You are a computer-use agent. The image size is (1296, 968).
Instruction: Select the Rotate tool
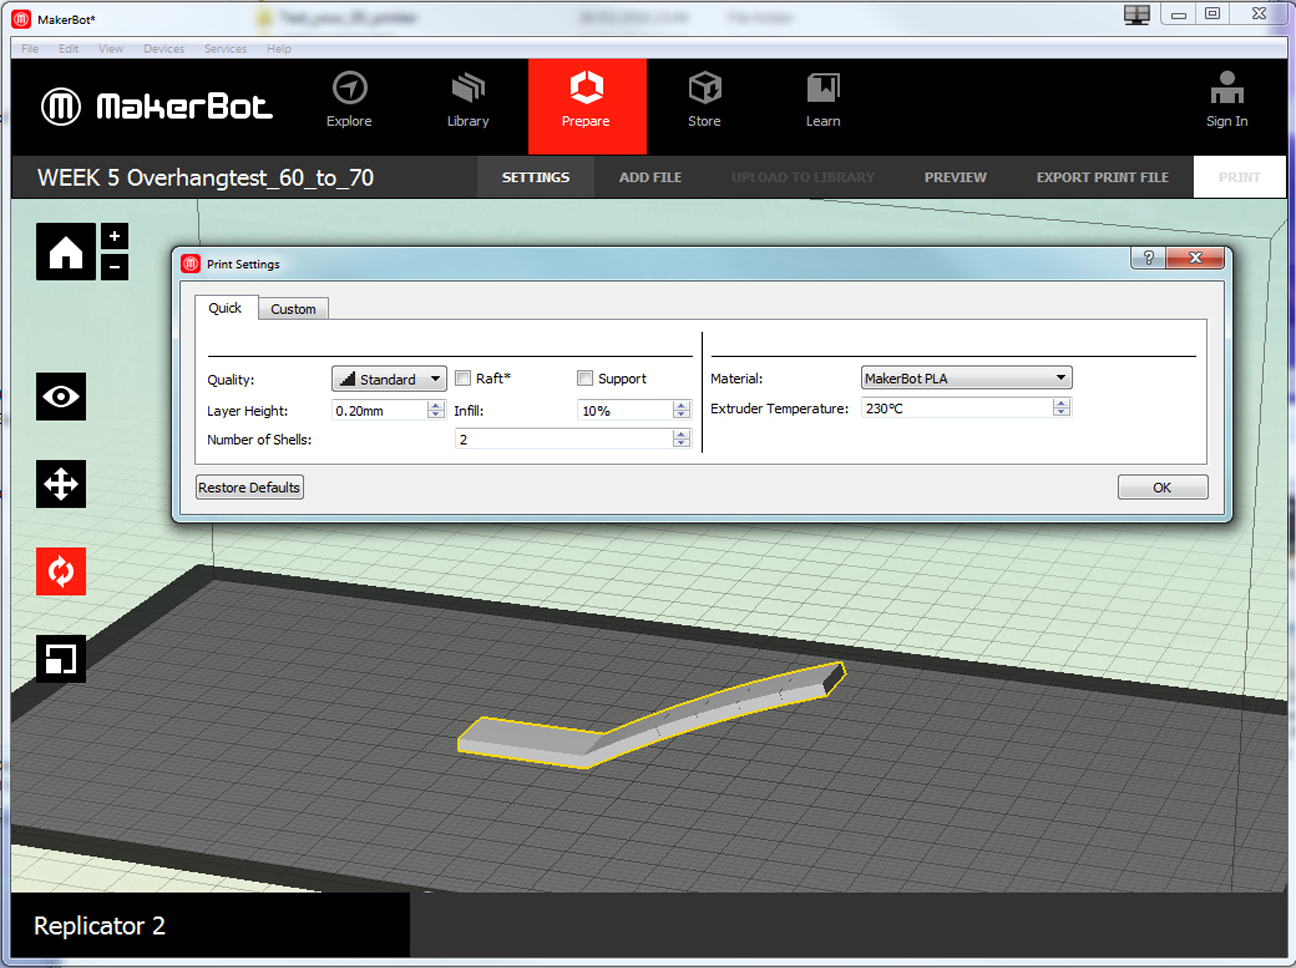[x=61, y=572]
